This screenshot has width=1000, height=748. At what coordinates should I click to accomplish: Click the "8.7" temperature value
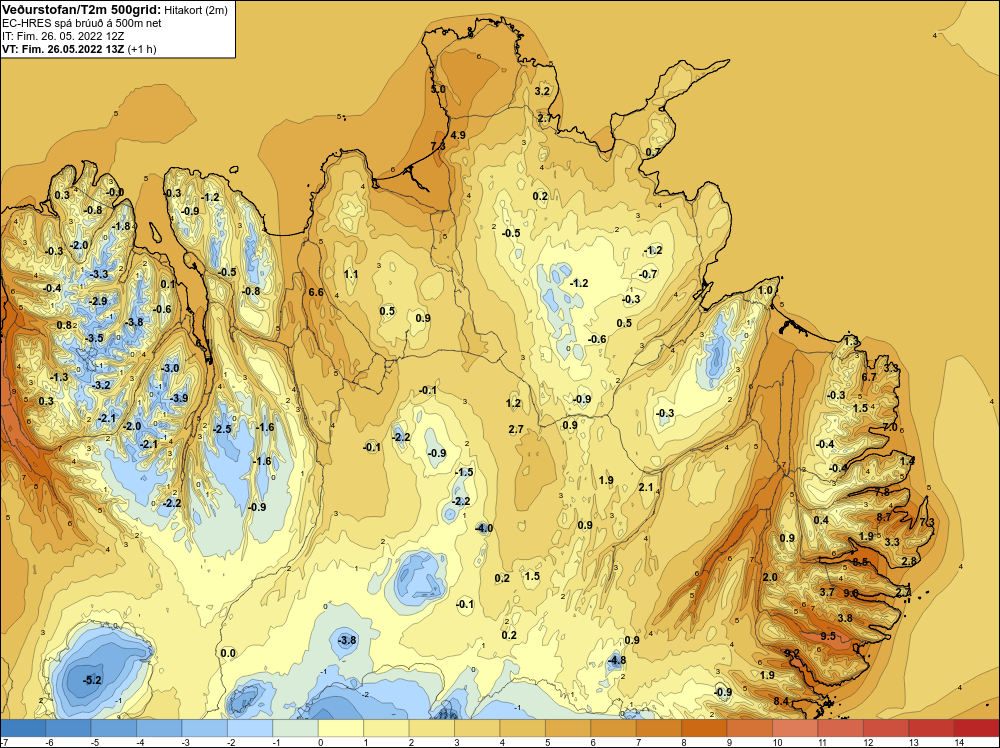pyautogui.click(x=884, y=517)
